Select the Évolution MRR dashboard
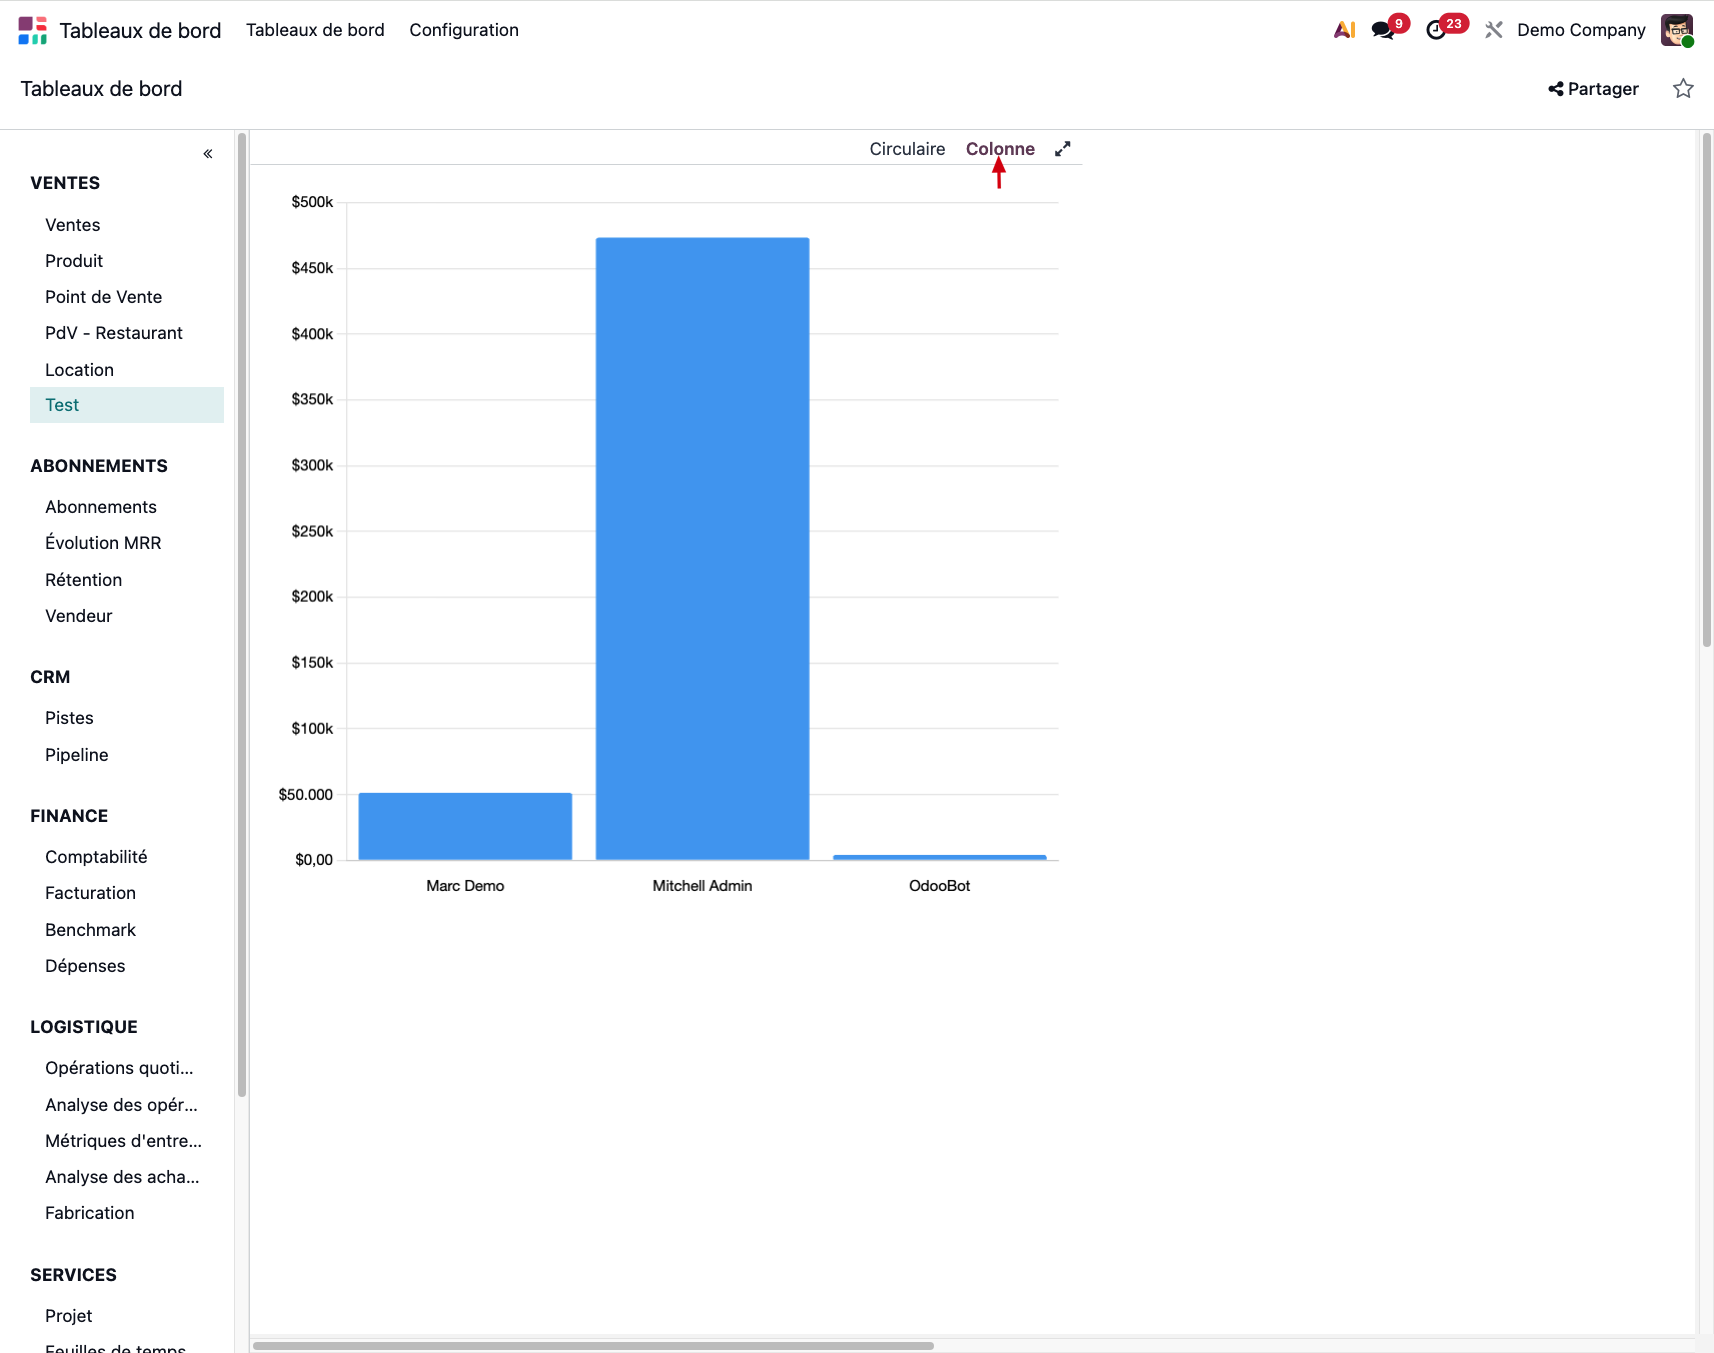1714x1353 pixels. [x=103, y=543]
